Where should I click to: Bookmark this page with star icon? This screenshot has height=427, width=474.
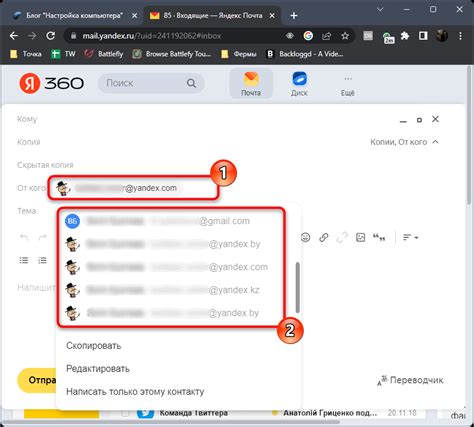click(x=345, y=36)
